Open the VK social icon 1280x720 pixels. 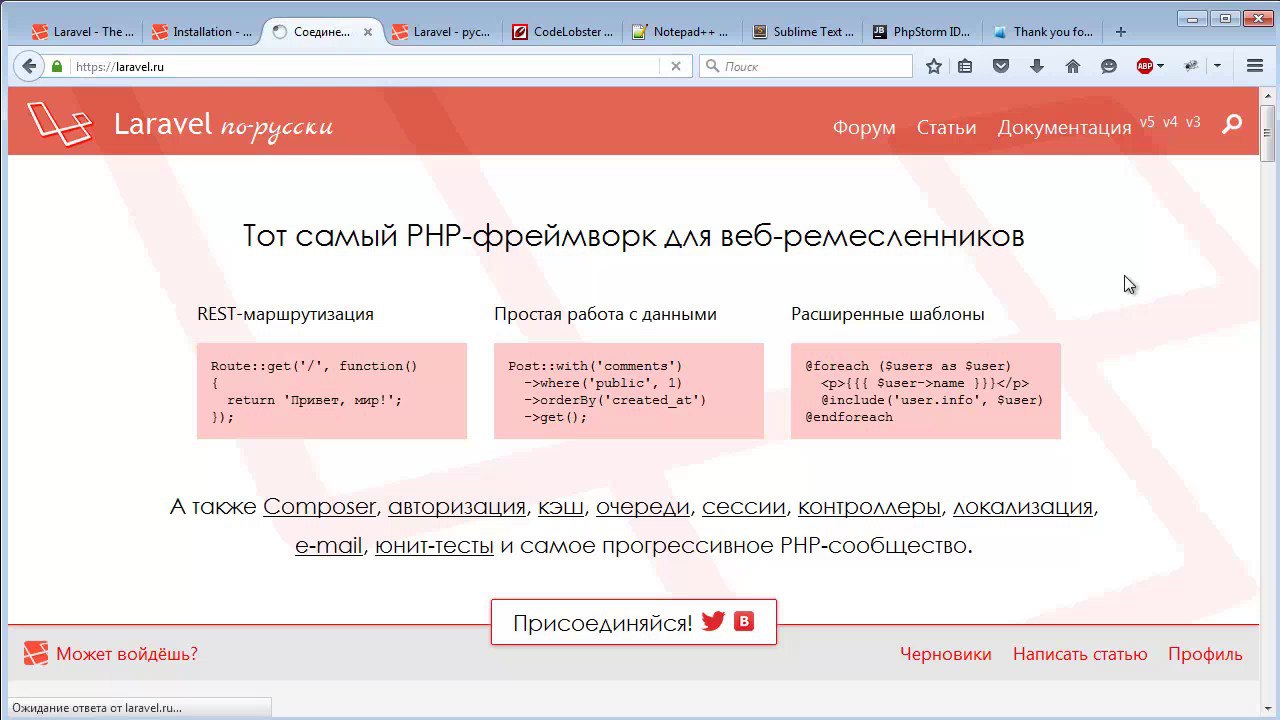744,621
